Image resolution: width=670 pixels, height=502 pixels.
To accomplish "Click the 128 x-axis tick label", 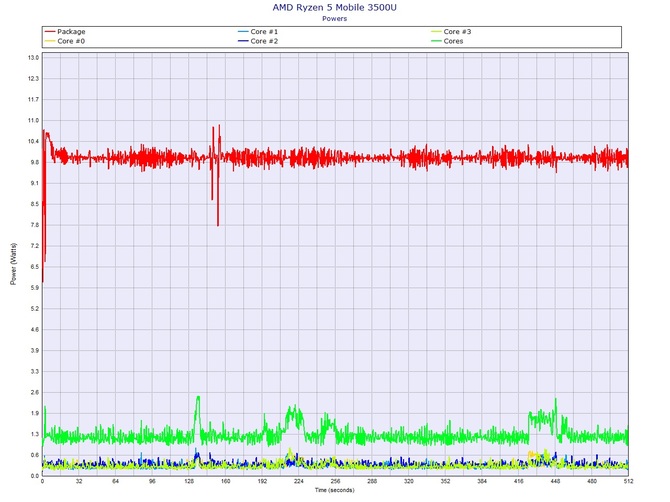I will click(189, 481).
